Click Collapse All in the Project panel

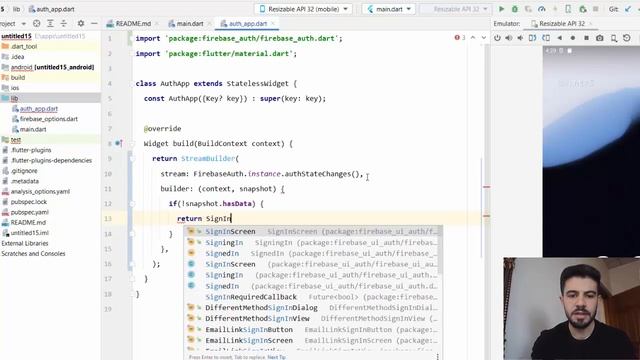[x=64, y=24]
